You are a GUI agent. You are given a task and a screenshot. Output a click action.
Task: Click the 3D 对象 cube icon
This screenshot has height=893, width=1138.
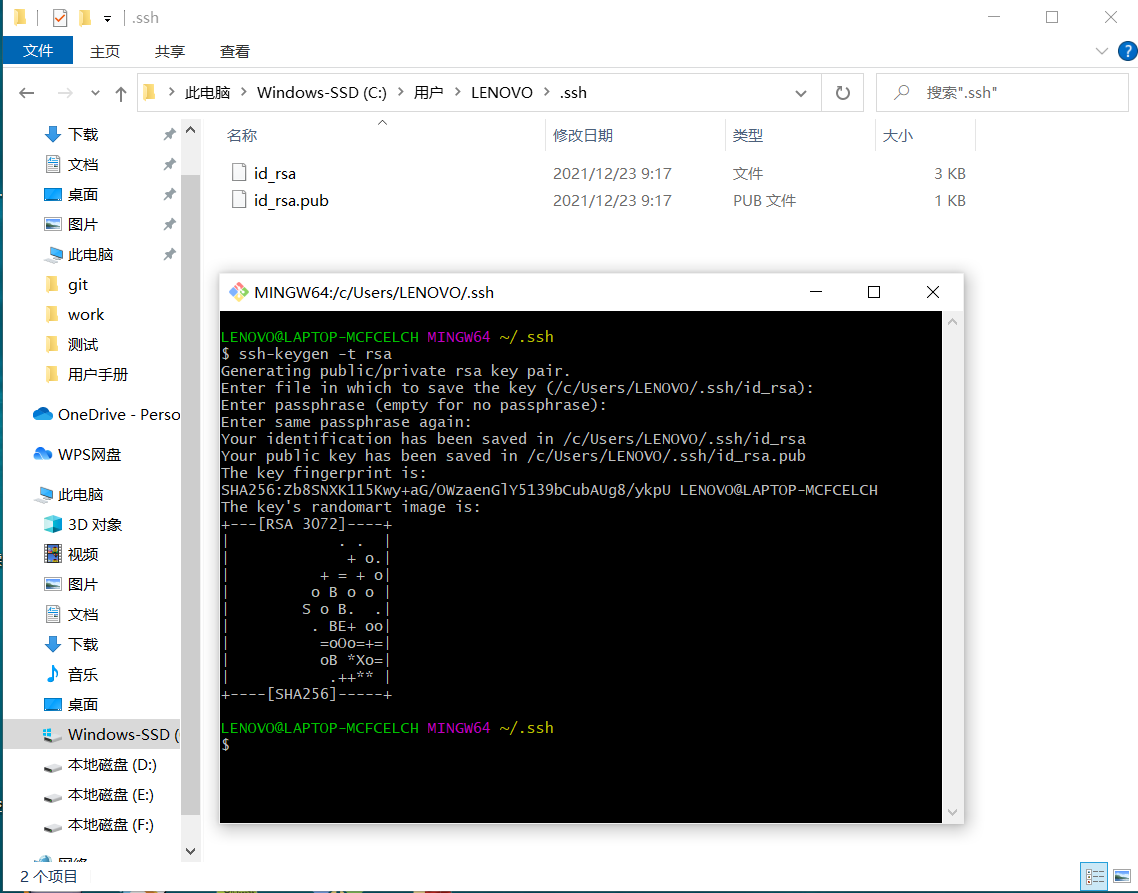[x=53, y=524]
